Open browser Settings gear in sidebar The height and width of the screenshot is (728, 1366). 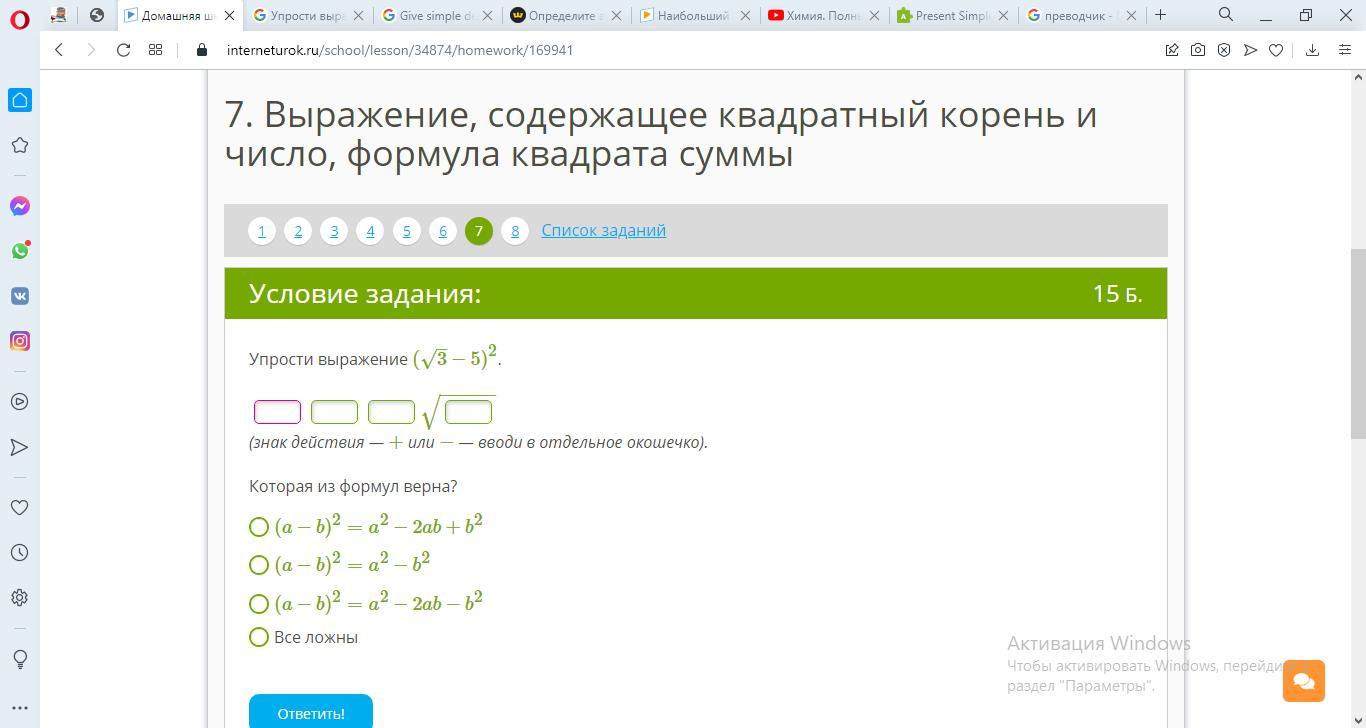pos(20,598)
